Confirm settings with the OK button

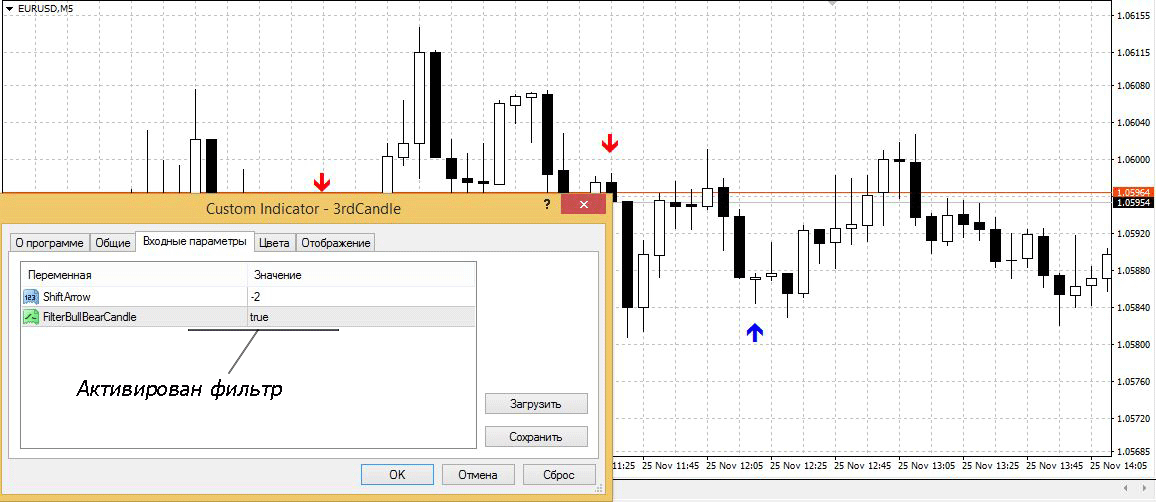pos(397,474)
